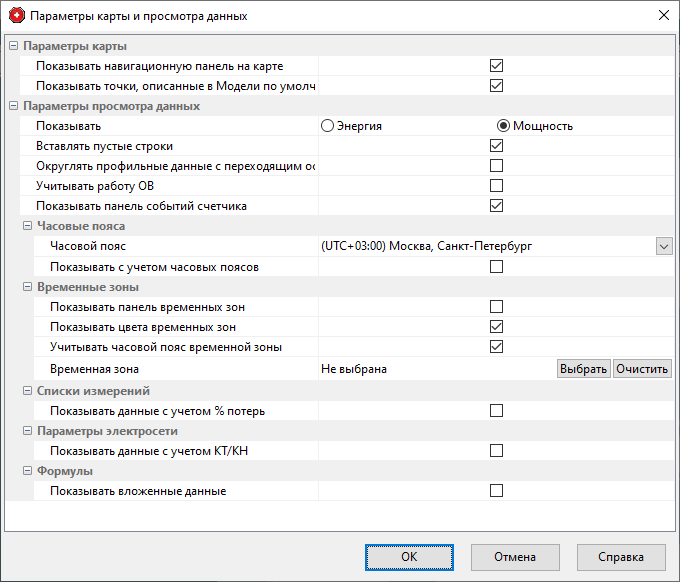
Task: Enable Учитывать работу ОВ checkbox
Action: pos(496,186)
